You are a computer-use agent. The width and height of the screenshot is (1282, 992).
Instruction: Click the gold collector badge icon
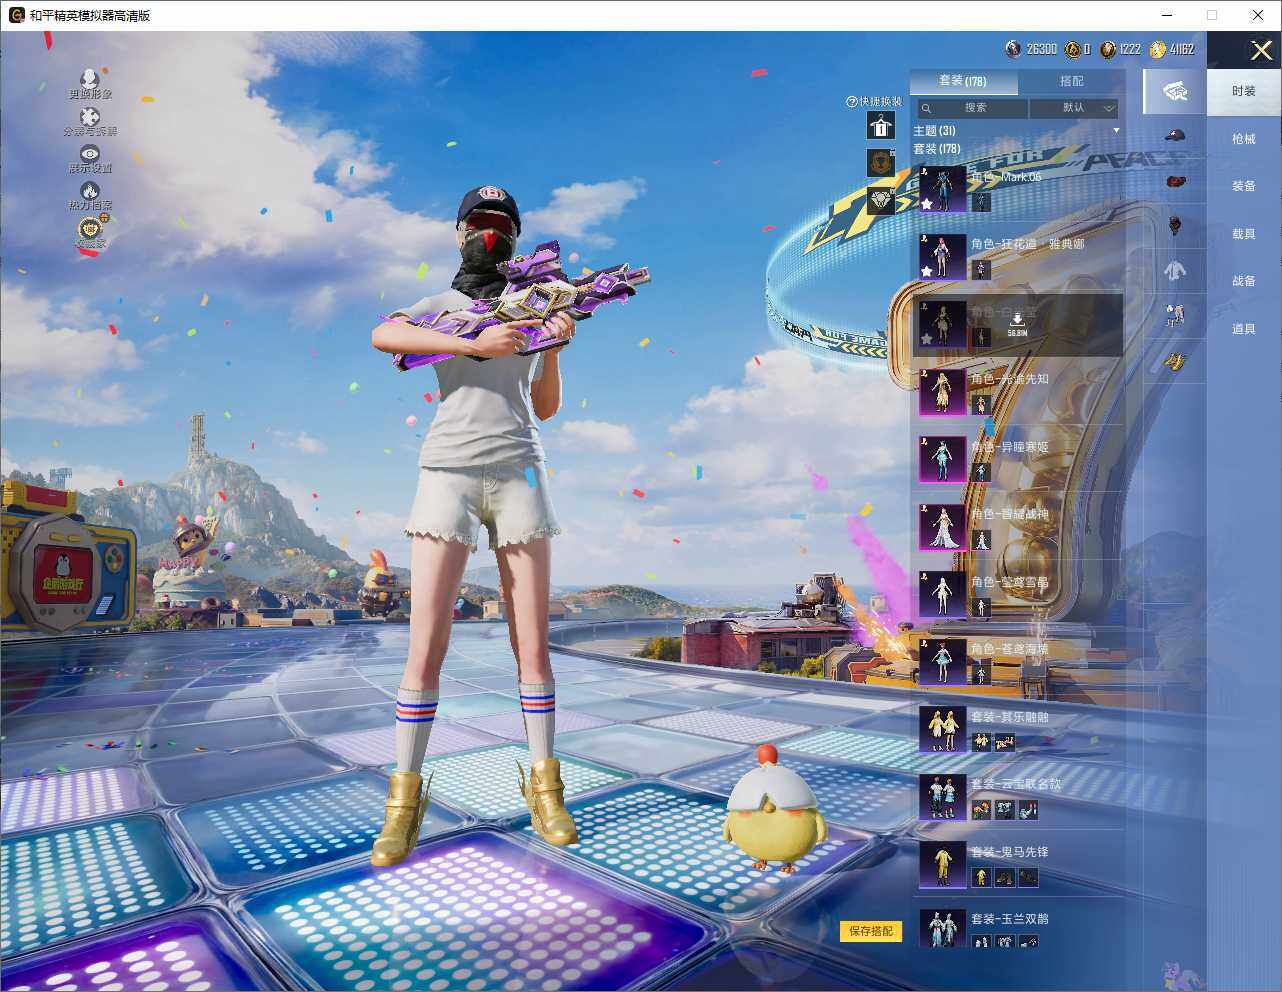click(90, 229)
